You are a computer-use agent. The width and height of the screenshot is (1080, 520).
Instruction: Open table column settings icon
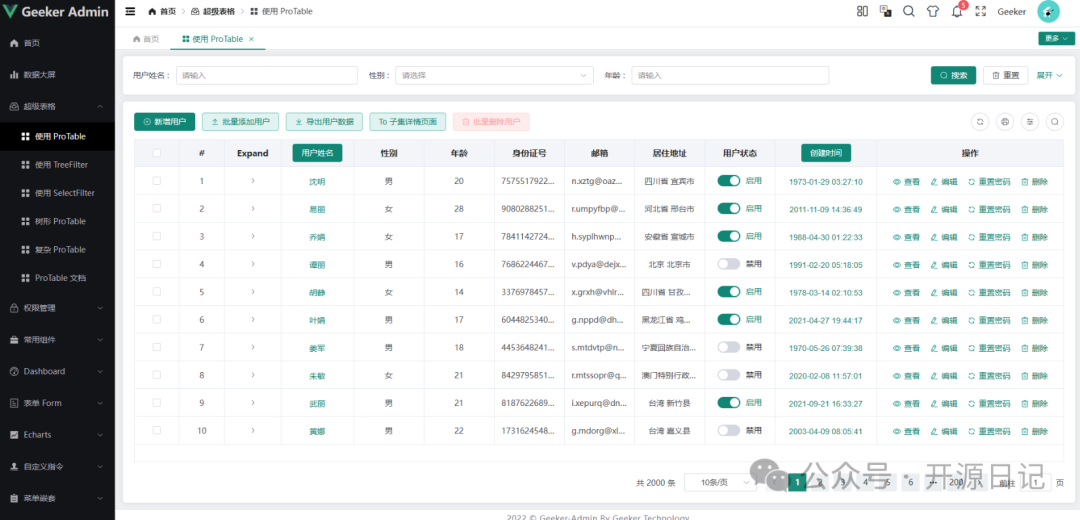(x=1030, y=122)
